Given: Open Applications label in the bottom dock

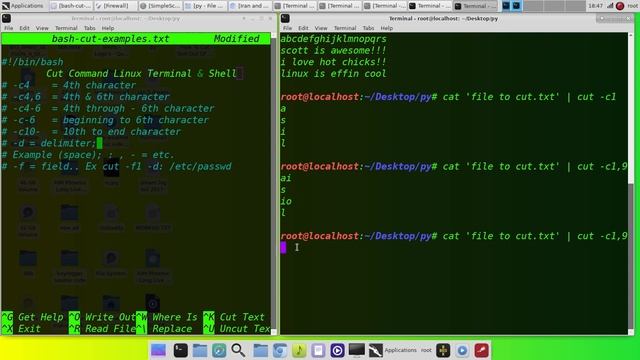Looking at the screenshot, I should pyautogui.click(x=400, y=350).
